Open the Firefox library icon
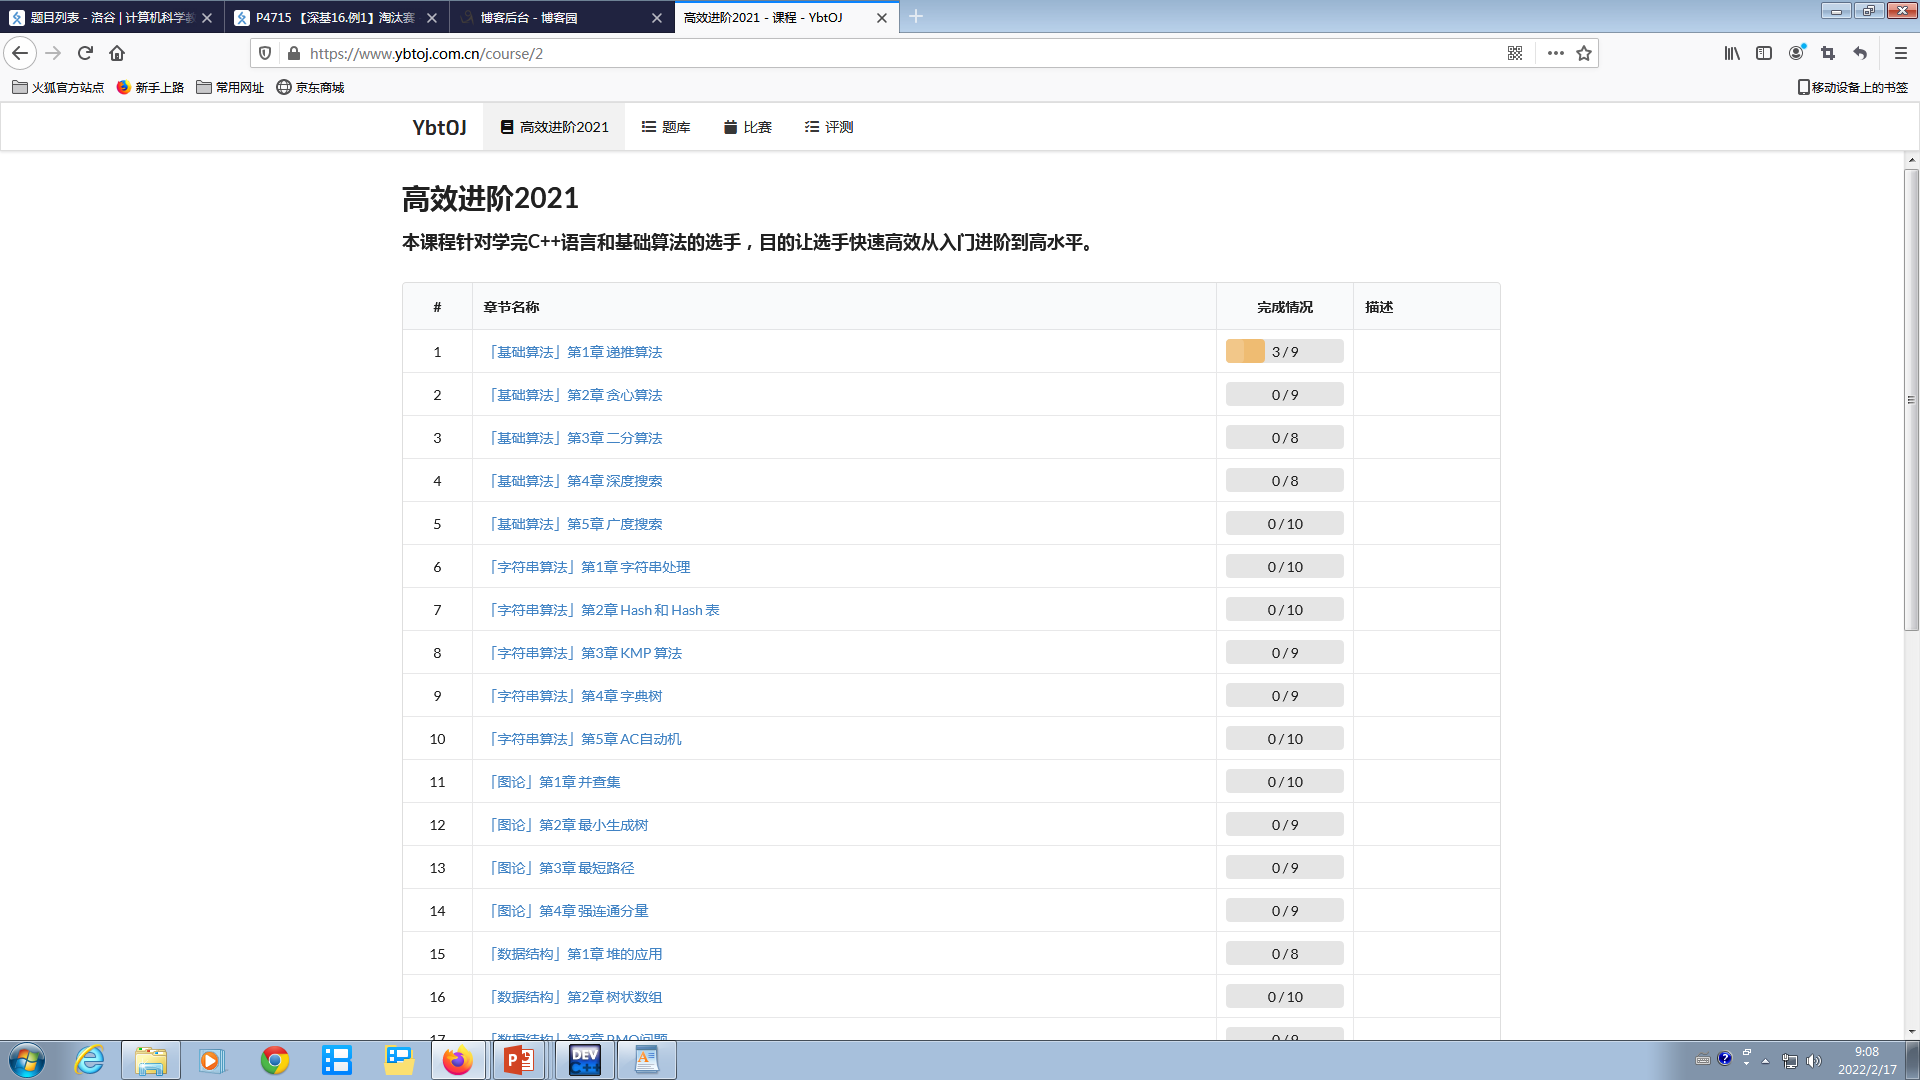The width and height of the screenshot is (1920, 1080). (x=1732, y=53)
